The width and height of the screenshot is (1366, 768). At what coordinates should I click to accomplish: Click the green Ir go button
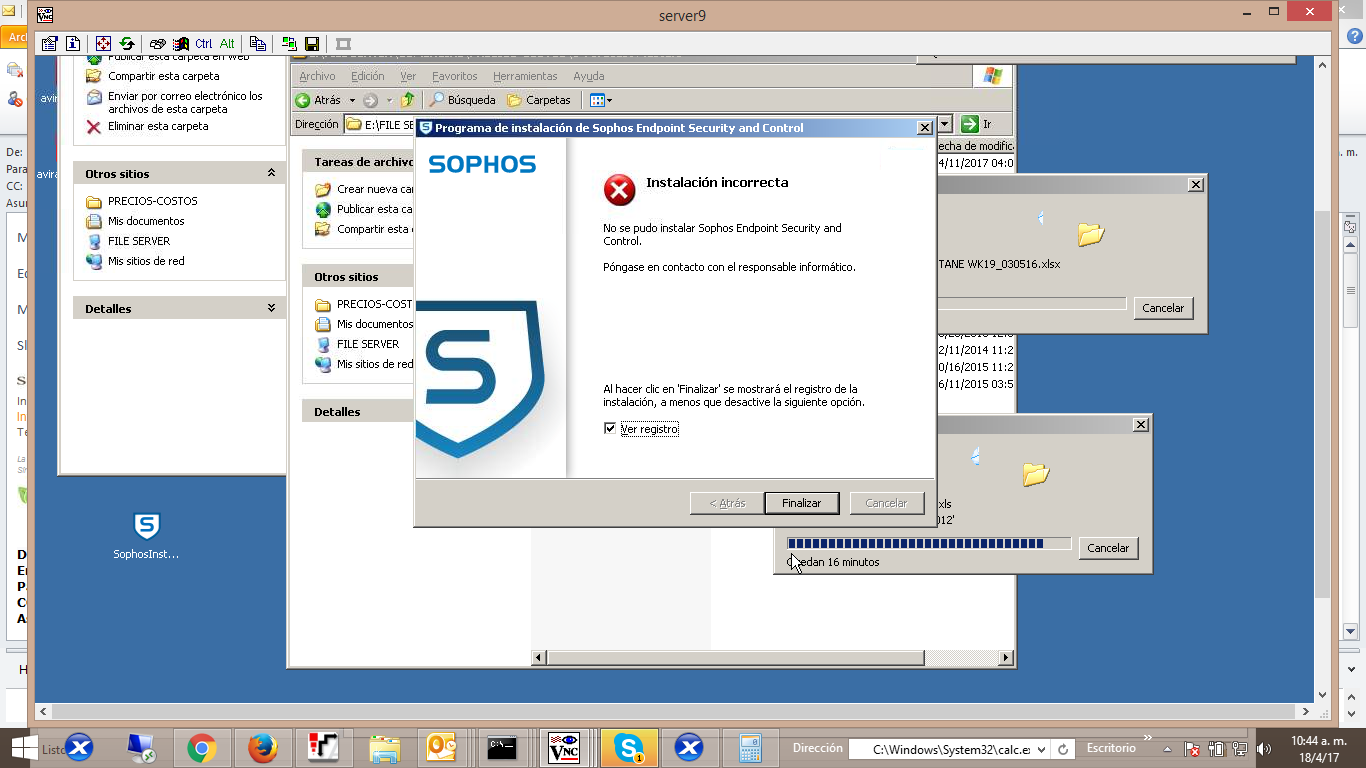pyautogui.click(x=977, y=124)
